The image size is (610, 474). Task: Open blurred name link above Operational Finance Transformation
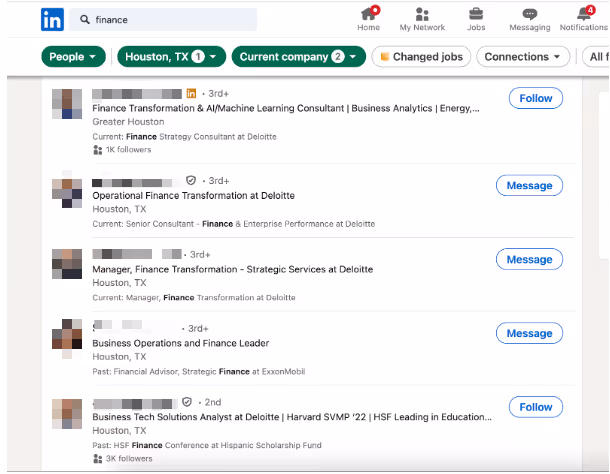click(x=132, y=183)
